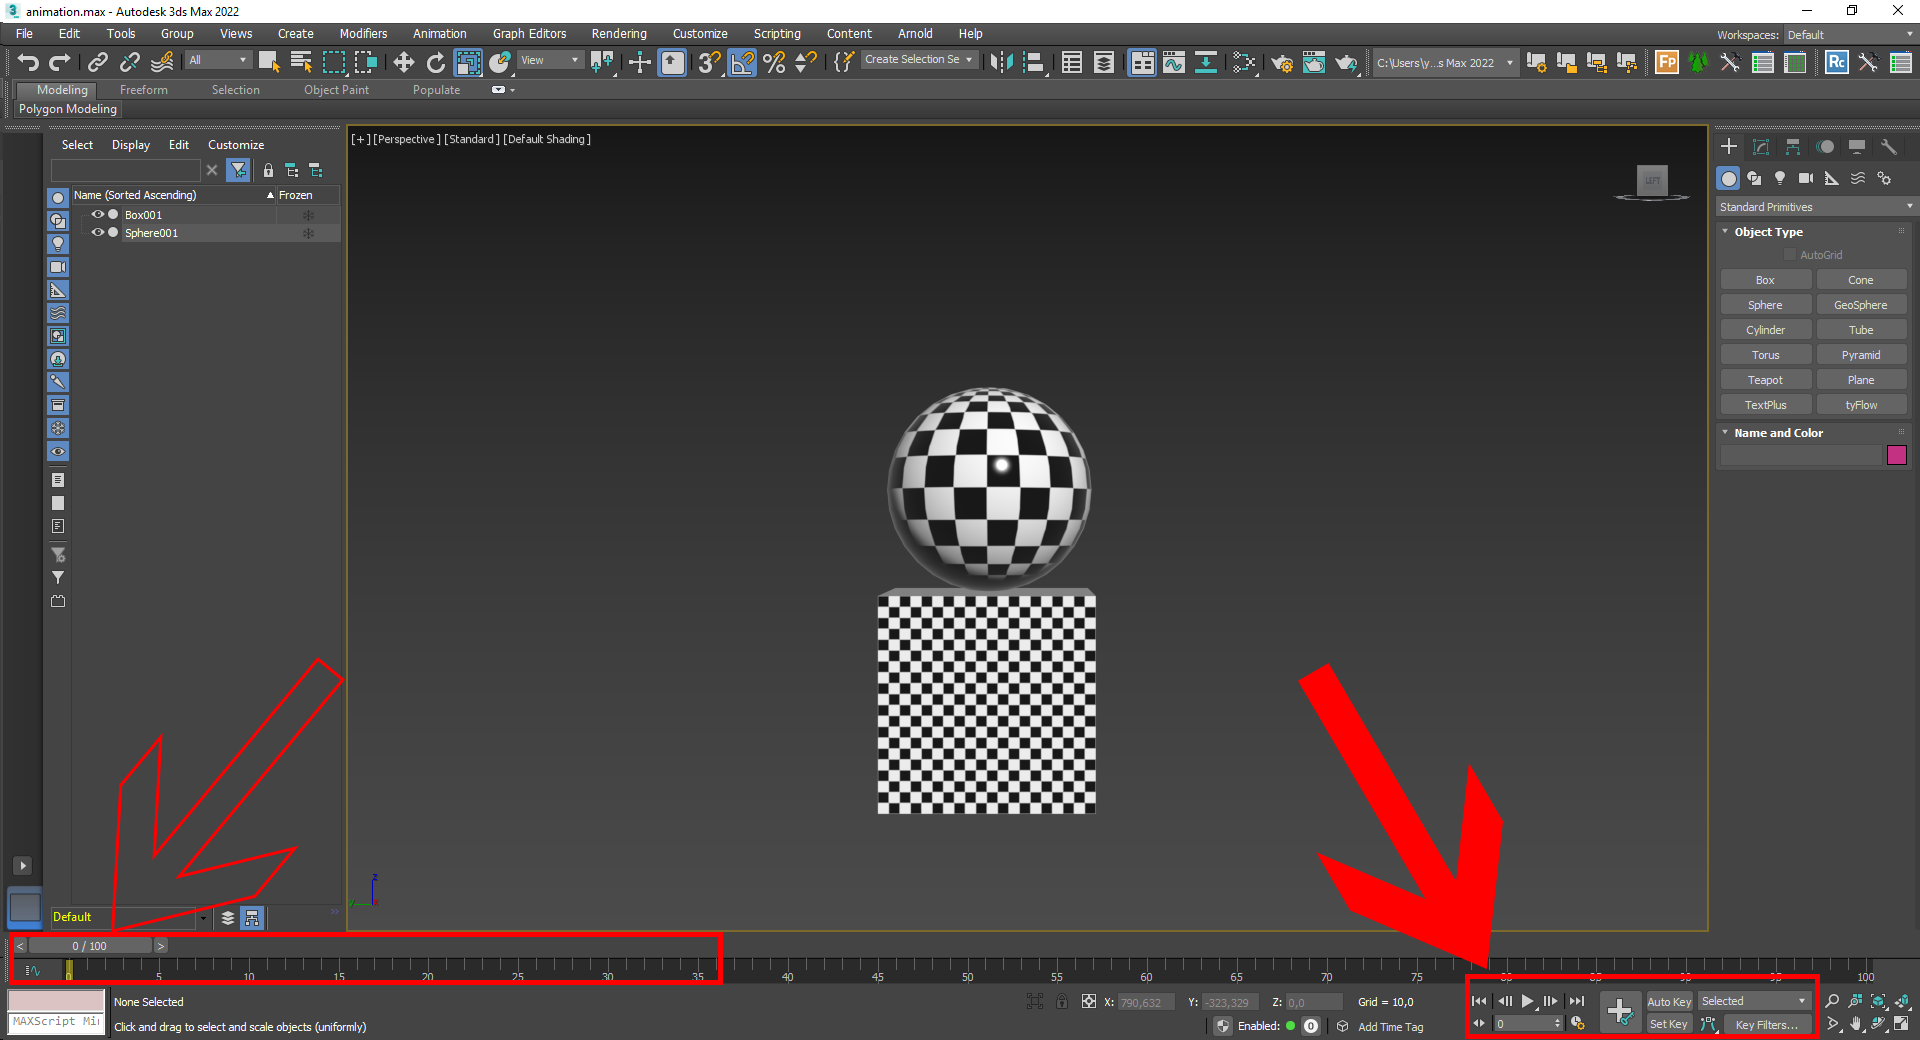Collapse the Object Type rollout
This screenshot has height=1040, width=1920.
pyautogui.click(x=1768, y=232)
